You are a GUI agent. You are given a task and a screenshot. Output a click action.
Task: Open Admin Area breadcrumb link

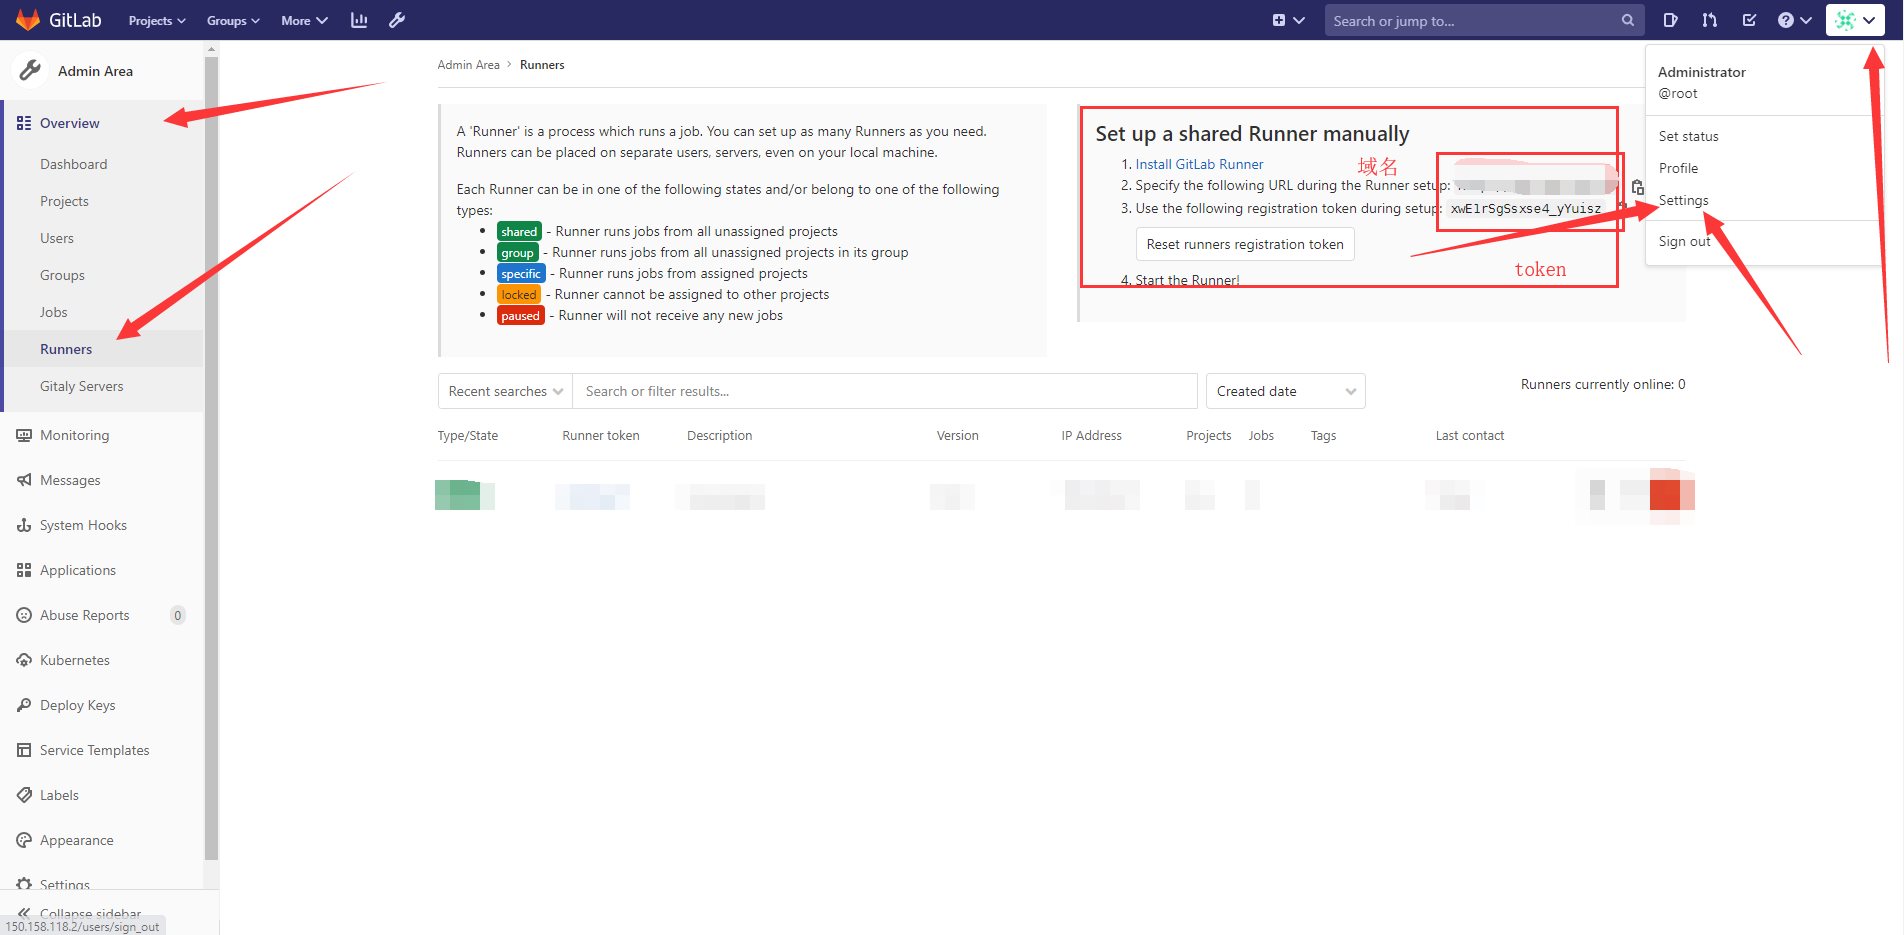[468, 65]
